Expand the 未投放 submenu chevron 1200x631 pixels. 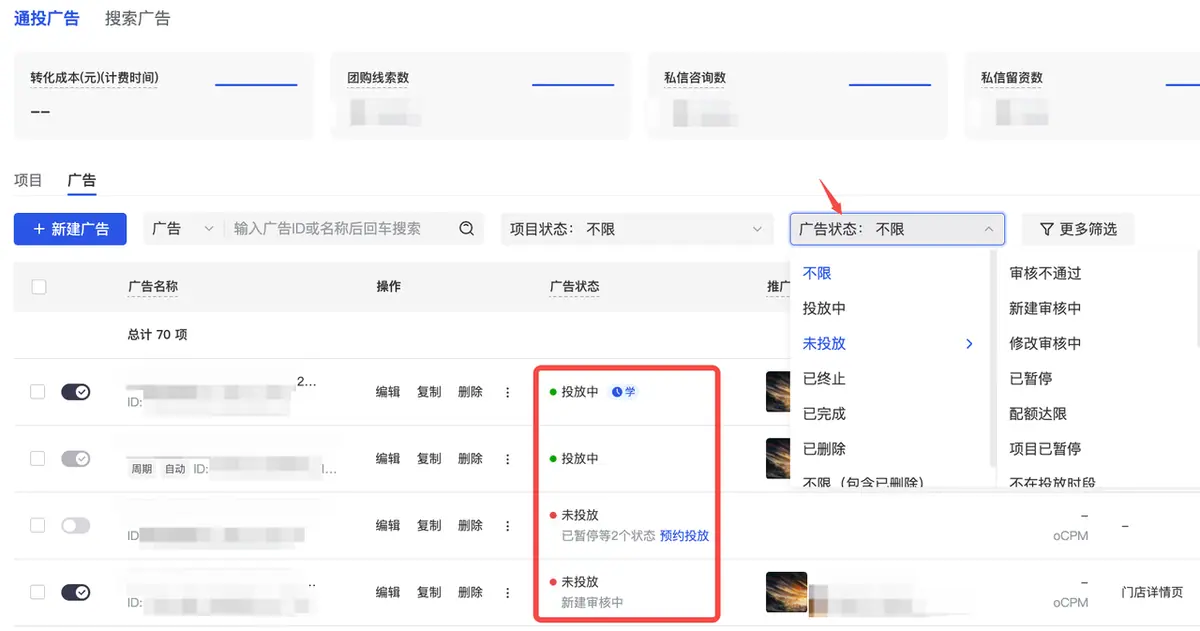point(969,344)
